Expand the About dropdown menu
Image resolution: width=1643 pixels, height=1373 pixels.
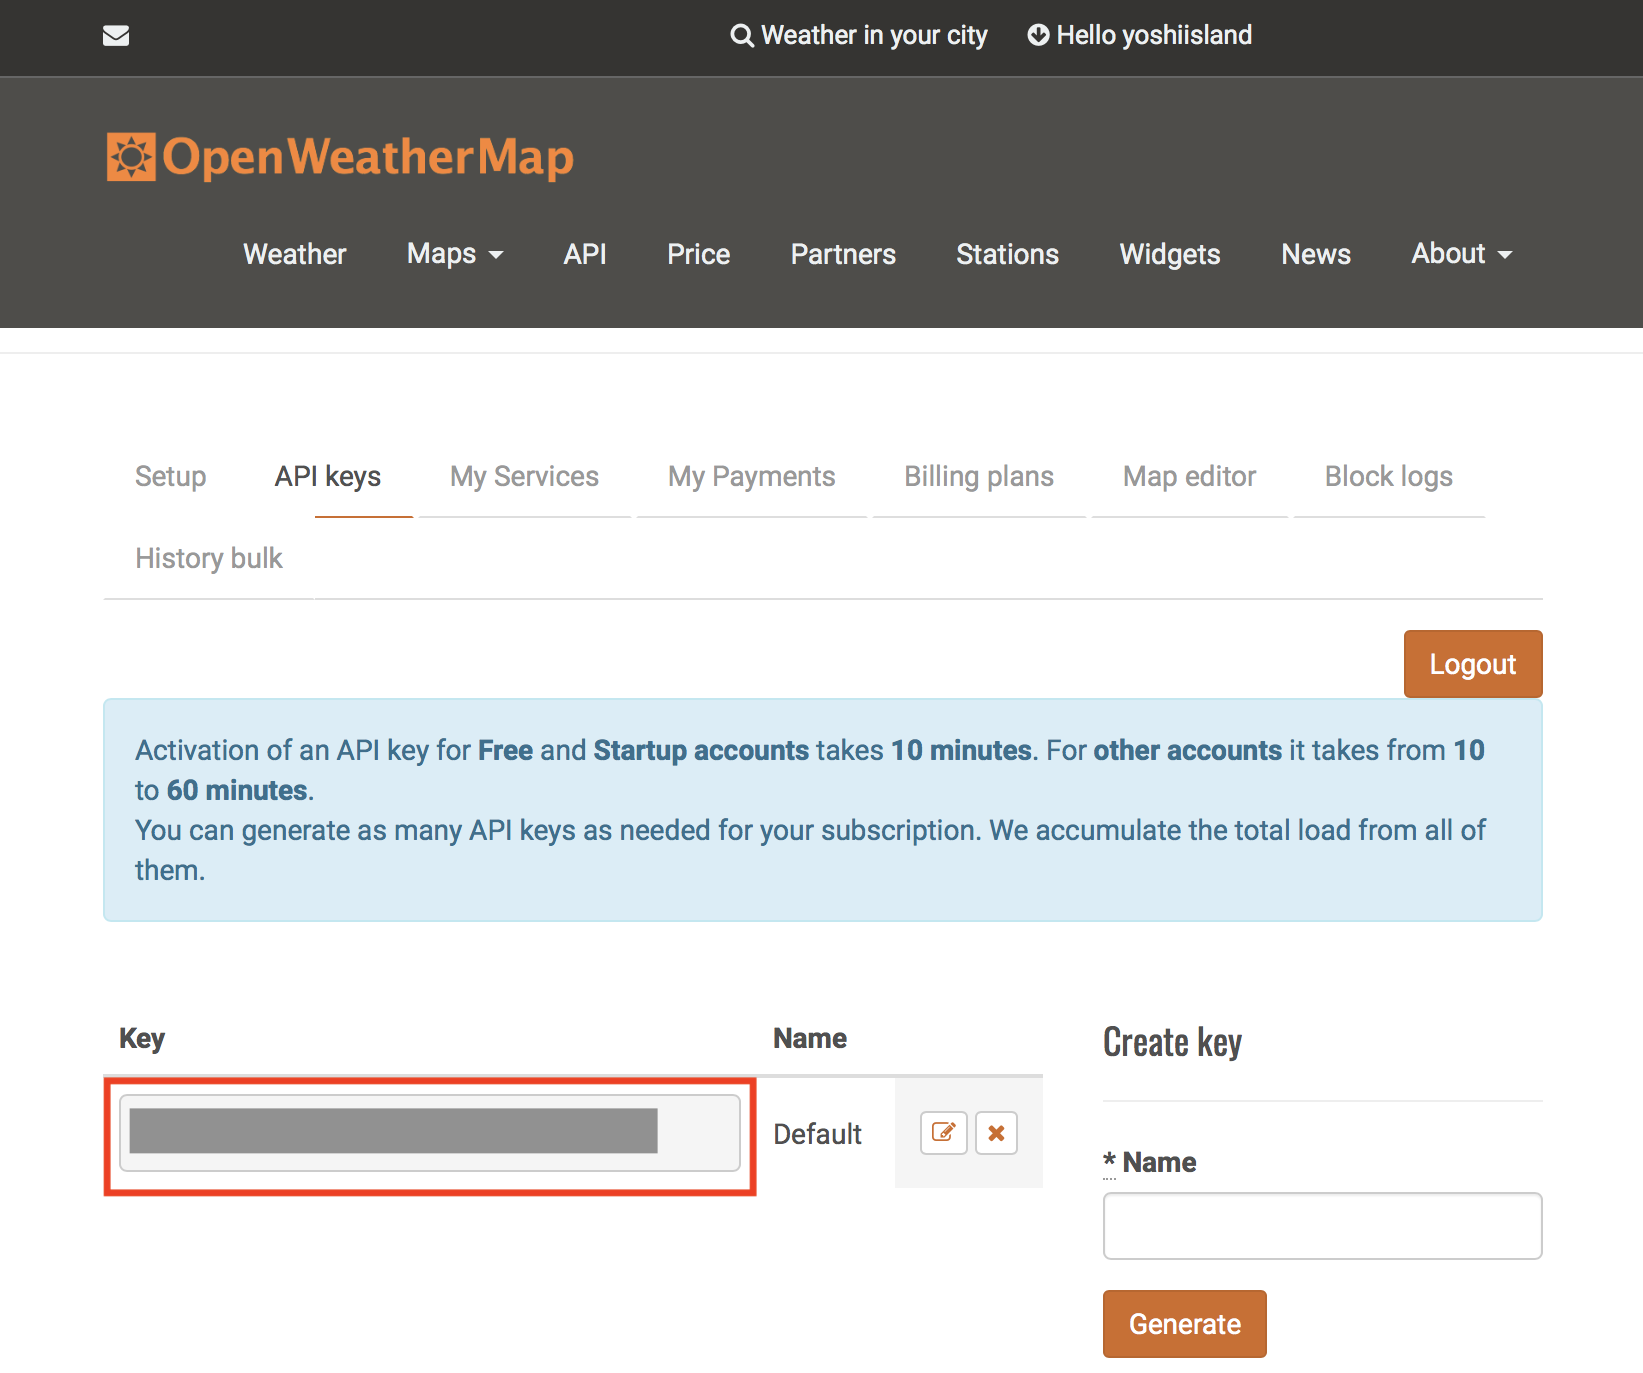pyautogui.click(x=1461, y=254)
